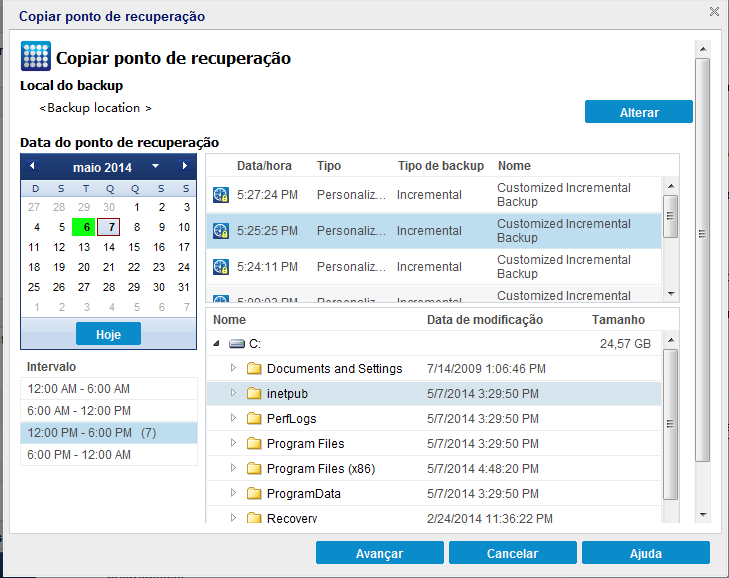Sort by Tipo de backup column header
729x578 pixels.
[x=441, y=166]
